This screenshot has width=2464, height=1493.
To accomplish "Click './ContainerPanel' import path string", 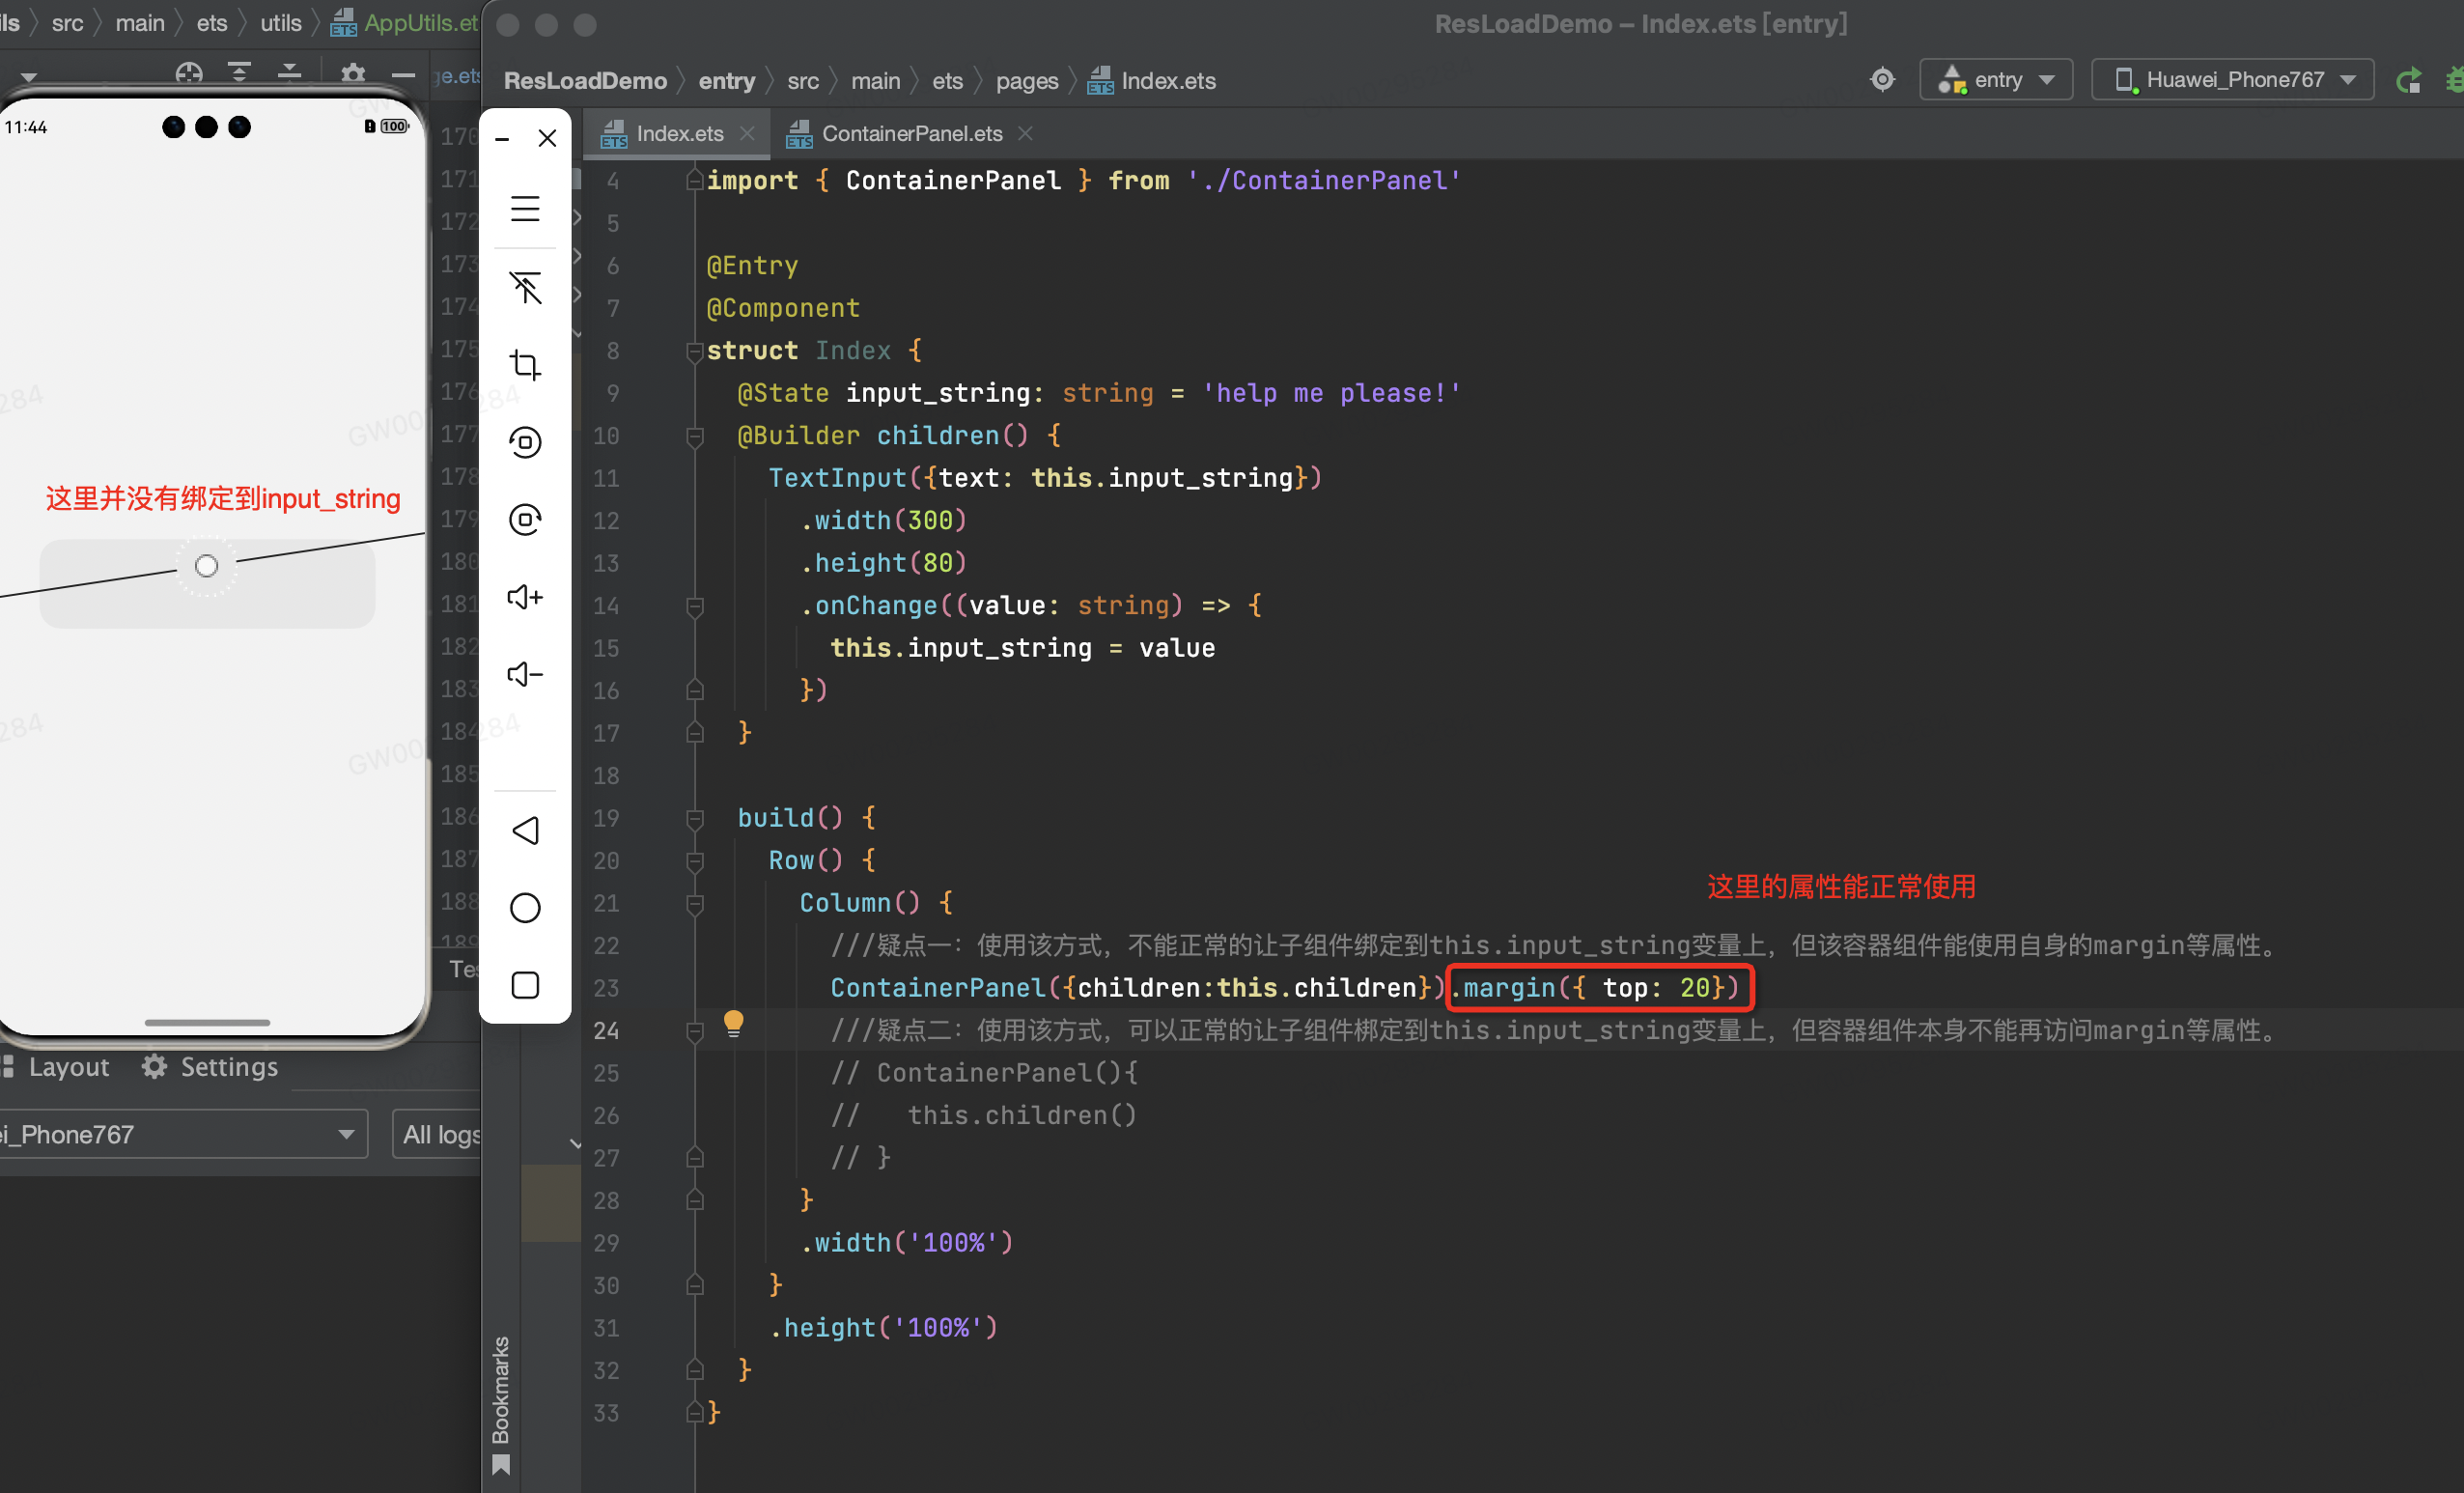I will pos(1324,181).
